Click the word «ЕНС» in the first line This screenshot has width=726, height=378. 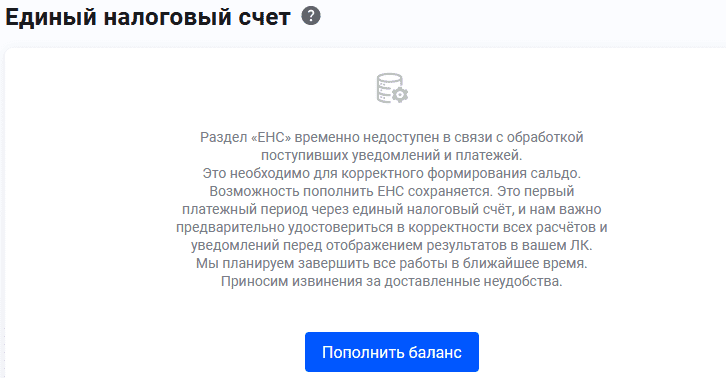[271, 138]
